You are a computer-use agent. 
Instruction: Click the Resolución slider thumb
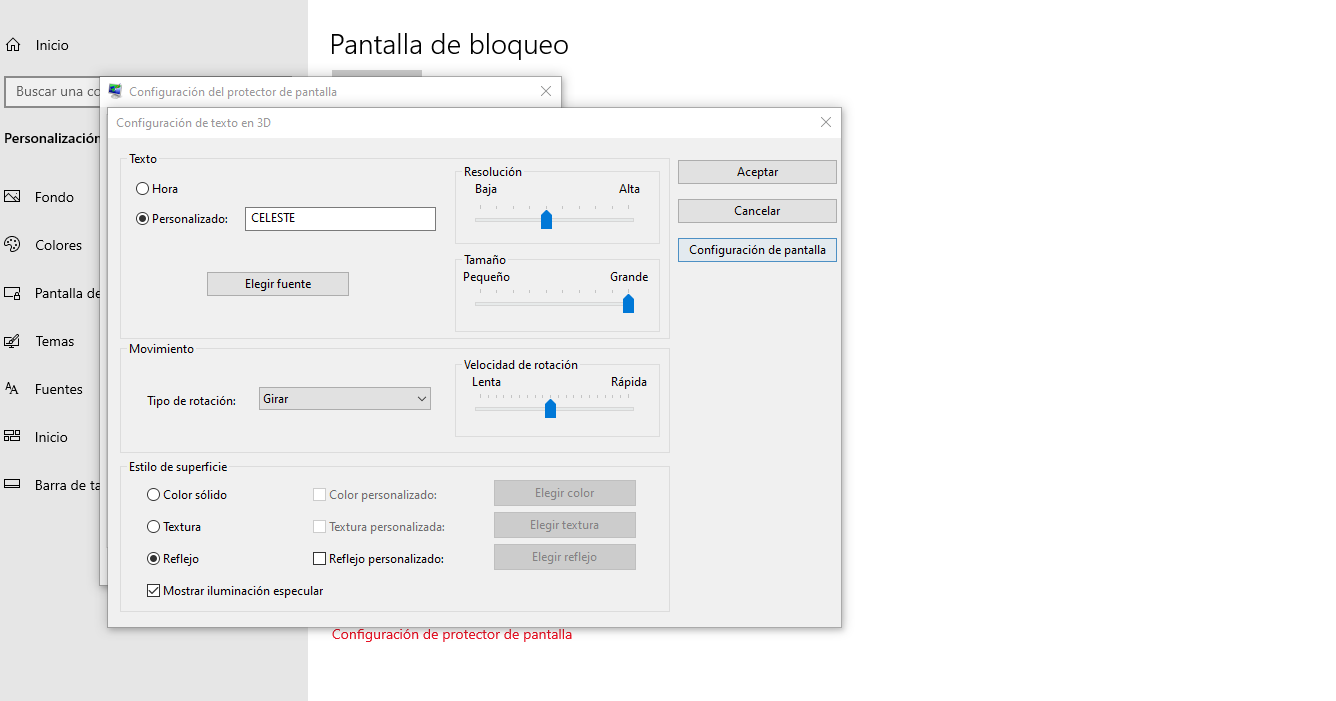tap(546, 220)
